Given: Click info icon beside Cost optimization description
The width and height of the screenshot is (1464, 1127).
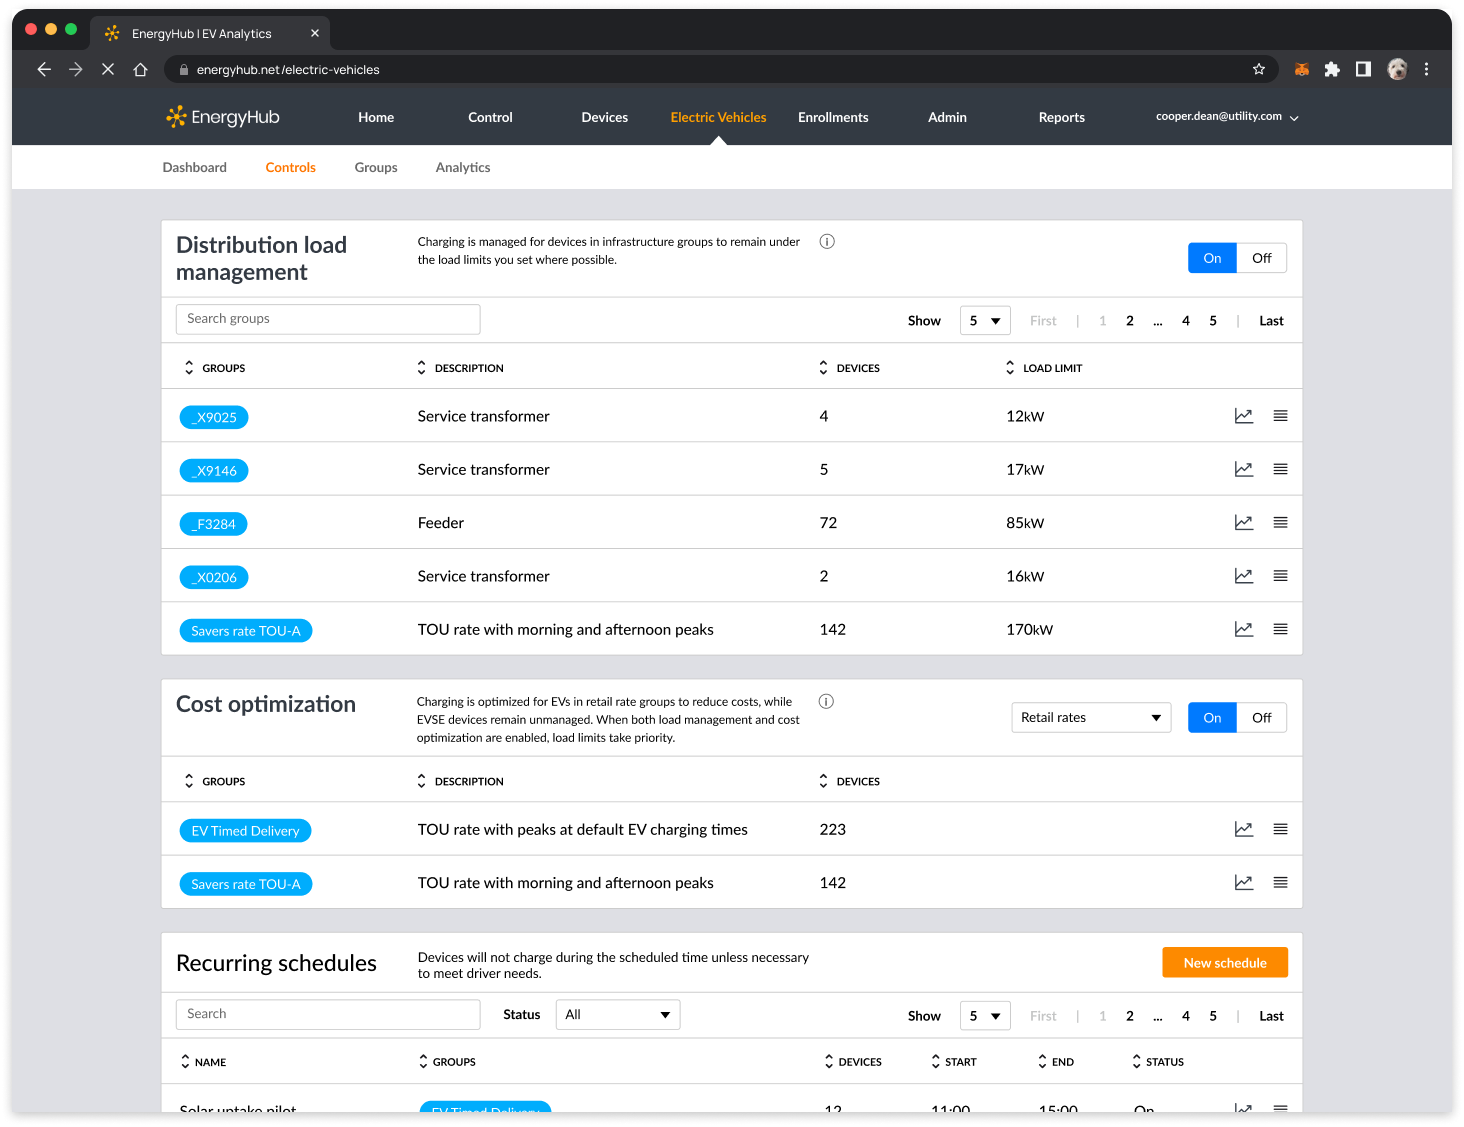Looking at the screenshot, I should pos(826,702).
